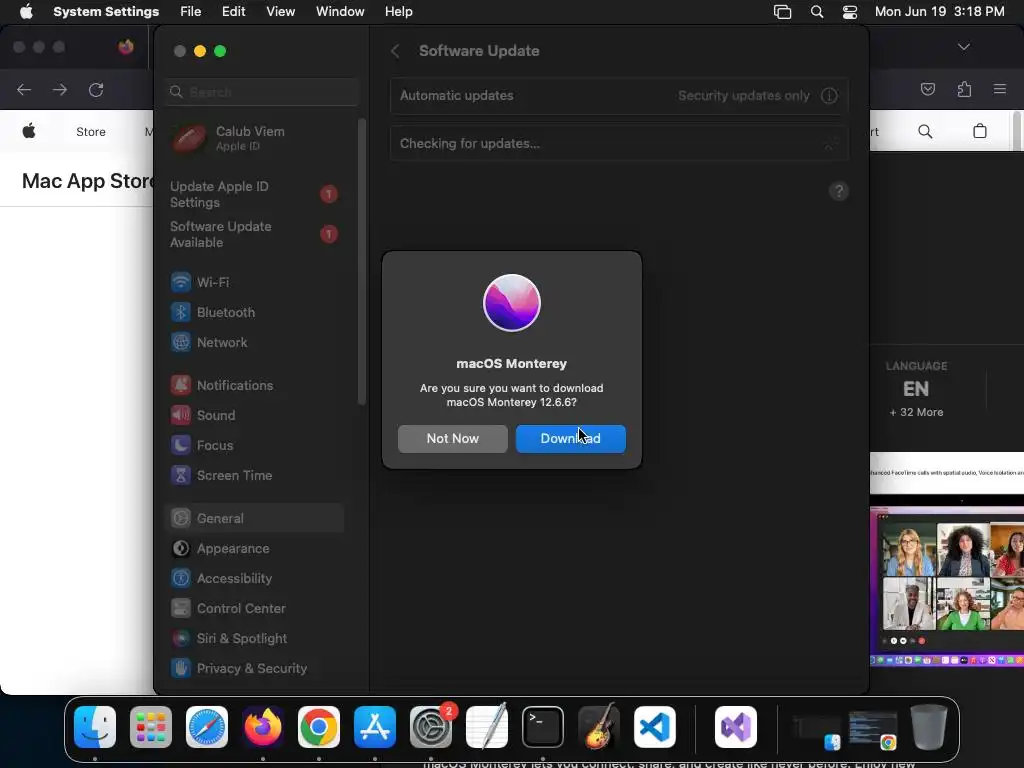Open Control Center in menu bar
1024x768 pixels.
pos(850,12)
